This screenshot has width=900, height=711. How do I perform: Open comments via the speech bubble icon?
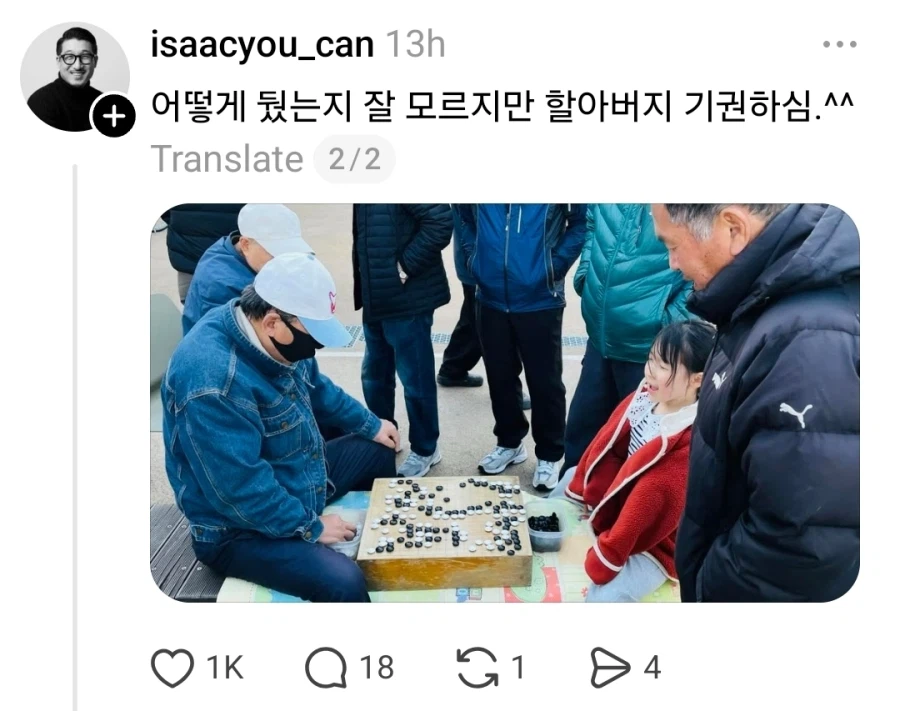coord(326,667)
